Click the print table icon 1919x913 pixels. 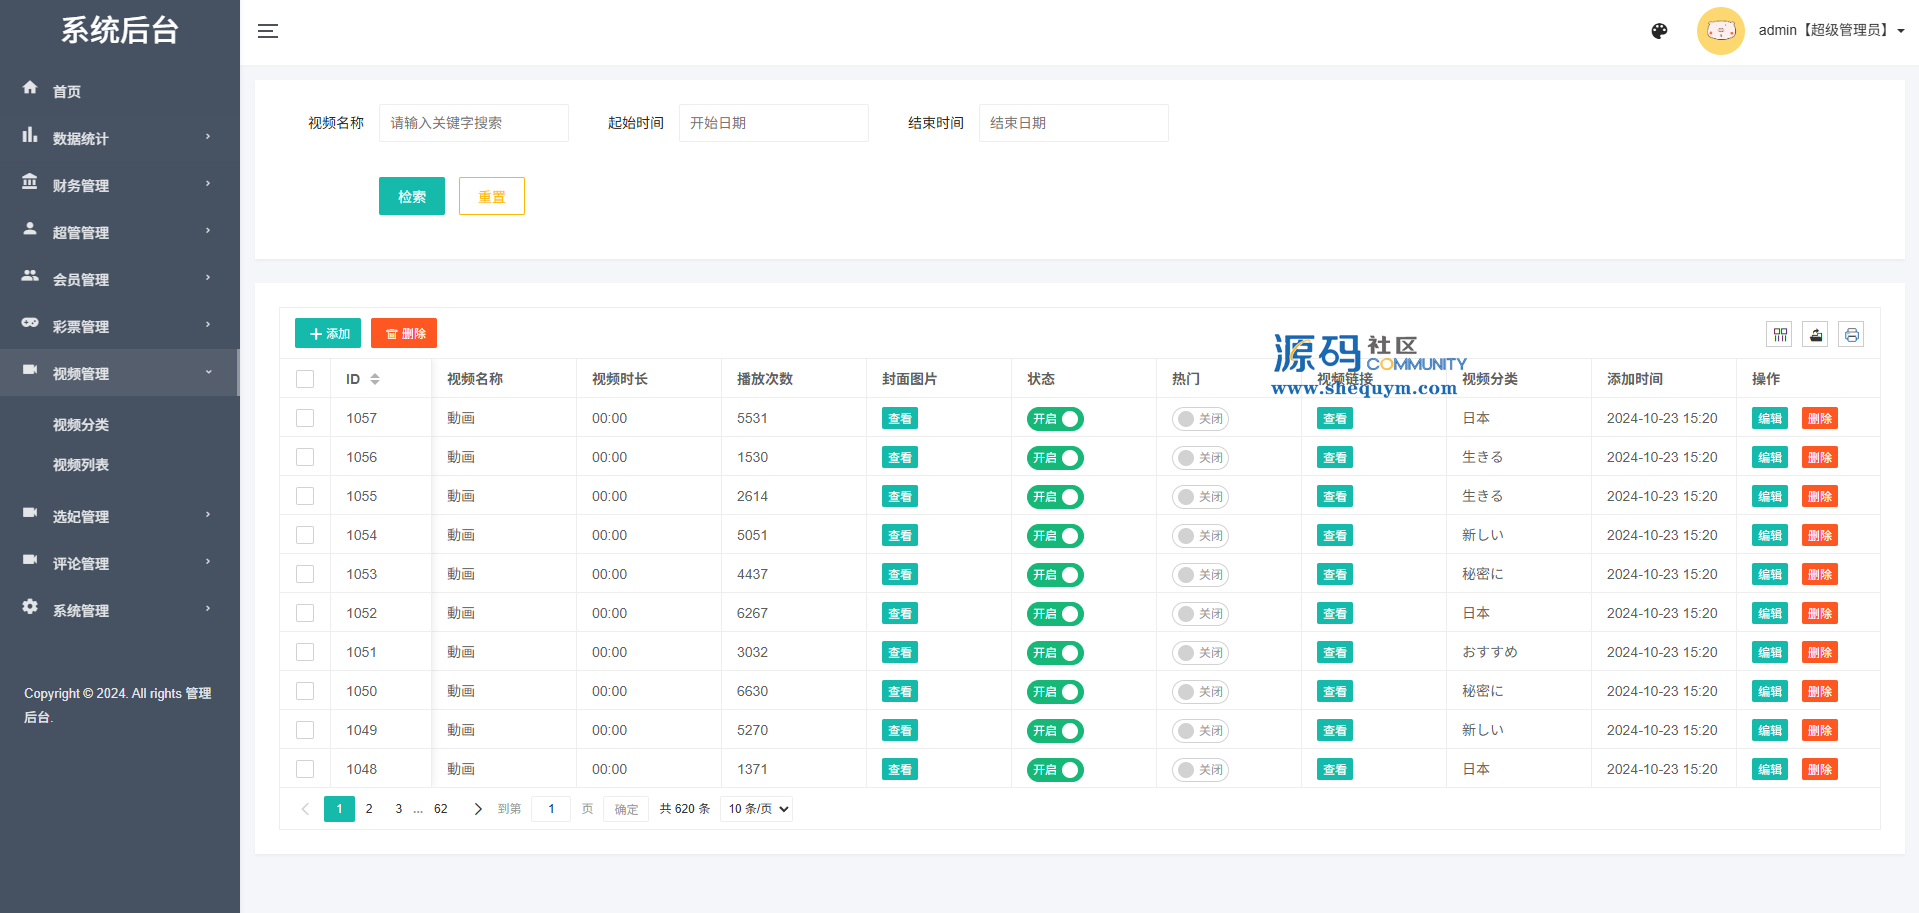click(1852, 335)
